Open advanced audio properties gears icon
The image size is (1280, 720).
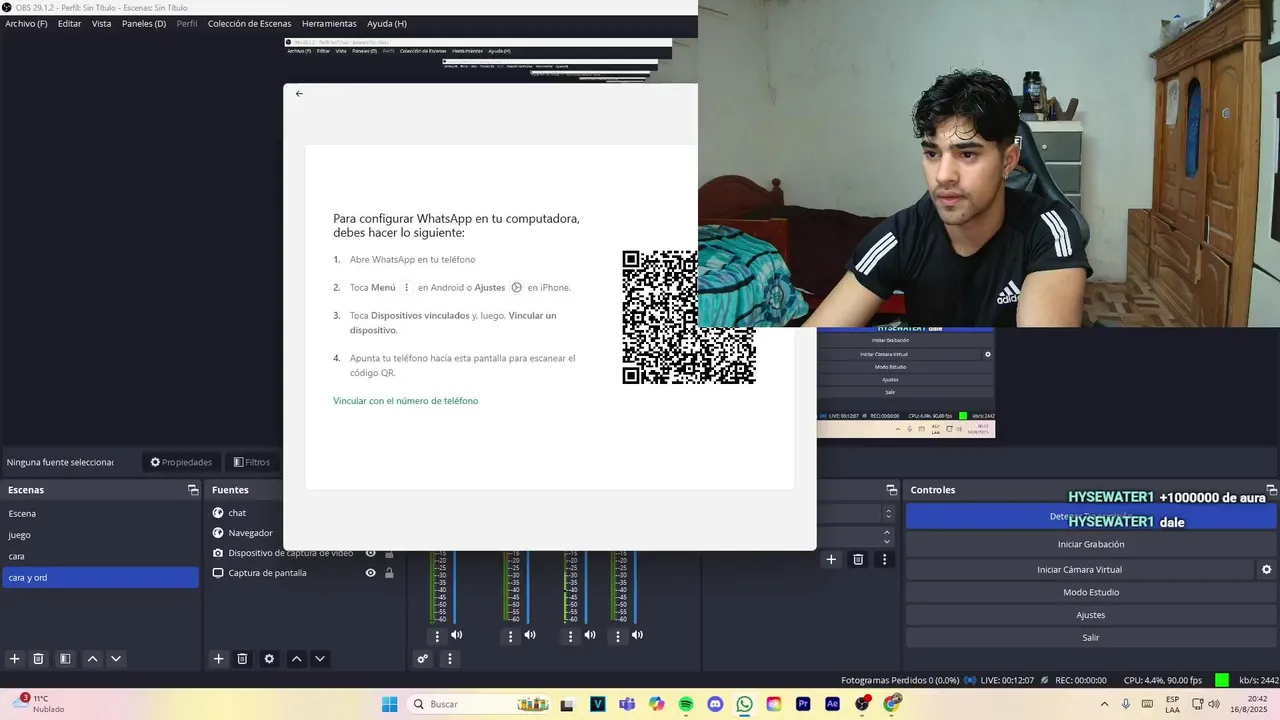423,659
